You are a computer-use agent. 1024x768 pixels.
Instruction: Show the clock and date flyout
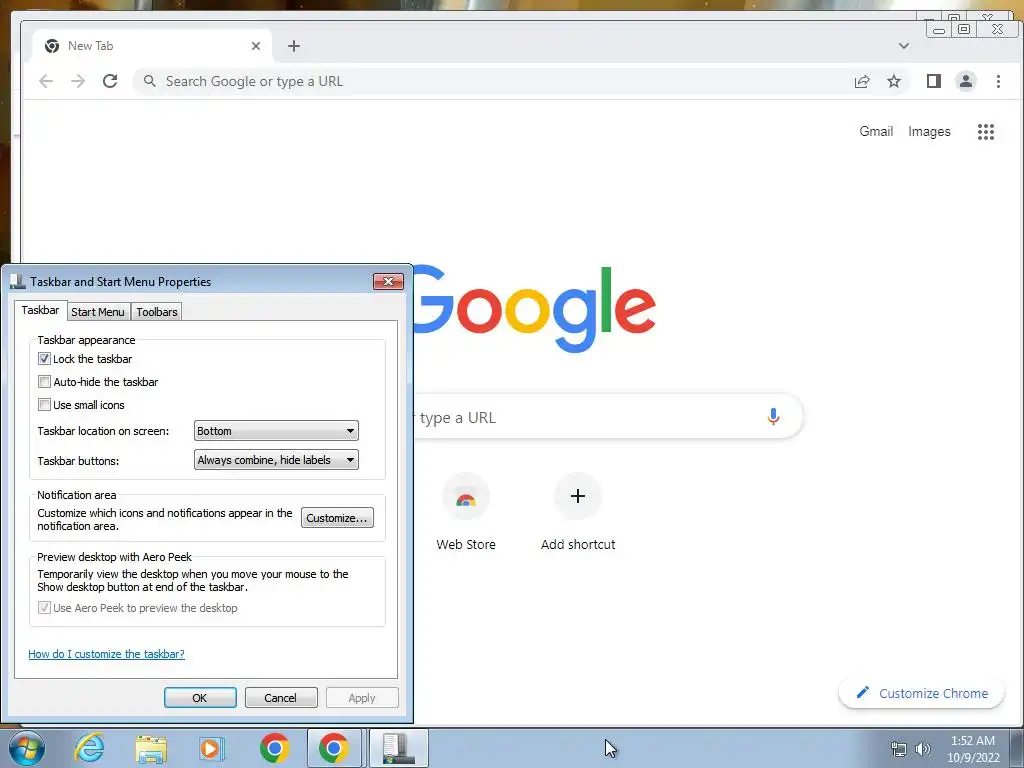tap(973, 749)
